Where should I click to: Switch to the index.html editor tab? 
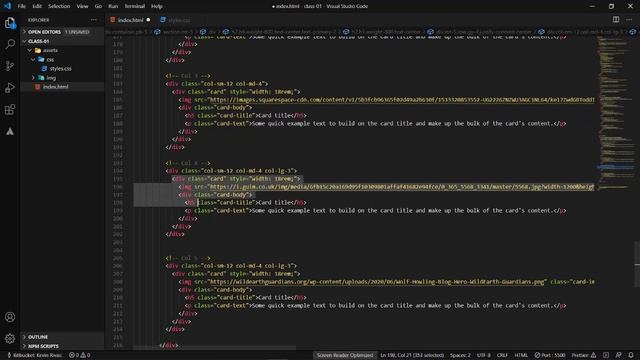click(130, 20)
